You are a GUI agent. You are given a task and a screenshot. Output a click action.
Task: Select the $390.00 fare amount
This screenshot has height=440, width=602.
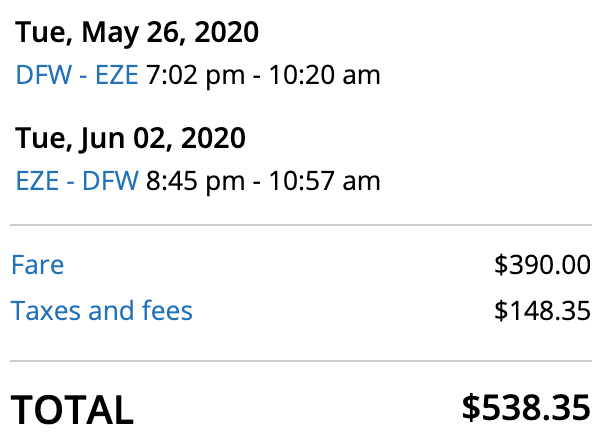click(x=542, y=265)
